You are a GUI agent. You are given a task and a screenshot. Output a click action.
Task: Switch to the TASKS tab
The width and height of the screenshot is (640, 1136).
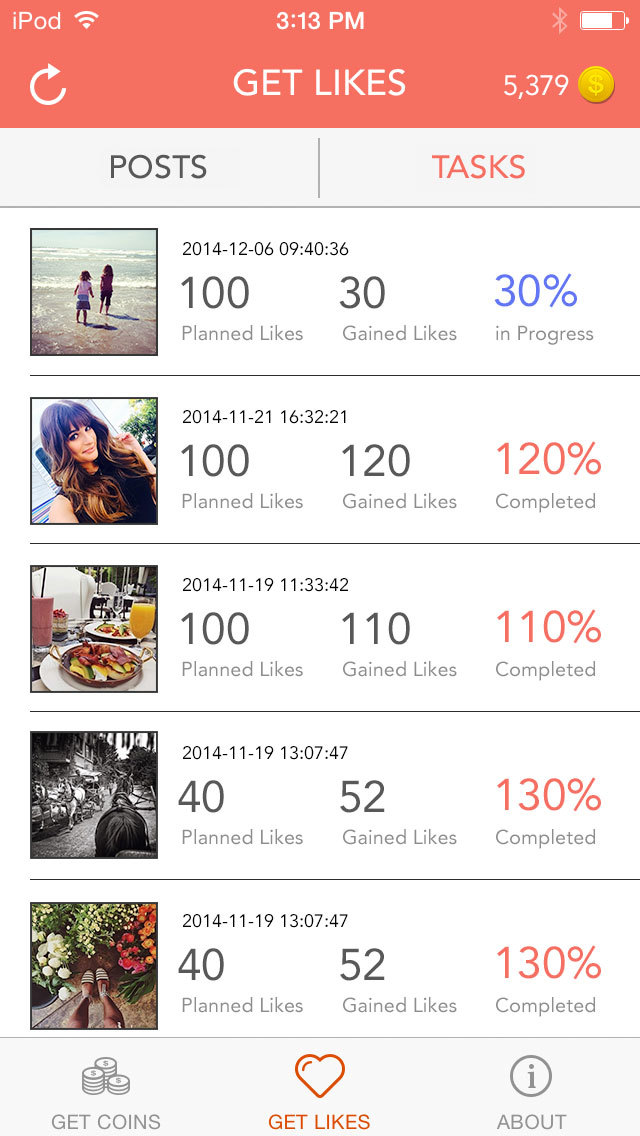tap(478, 167)
